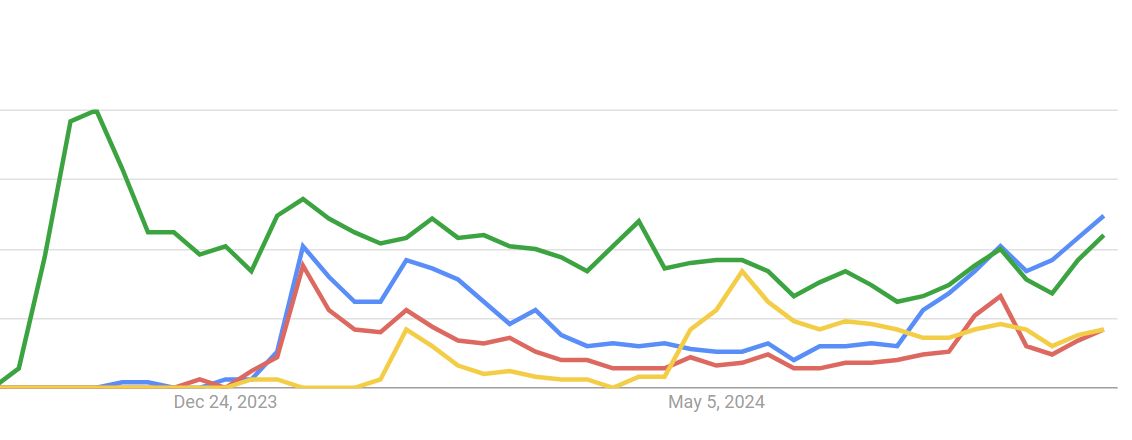This screenshot has width=1132, height=440.
Task: Click the blue line's second bump after Dec 2023
Action: 406,260
